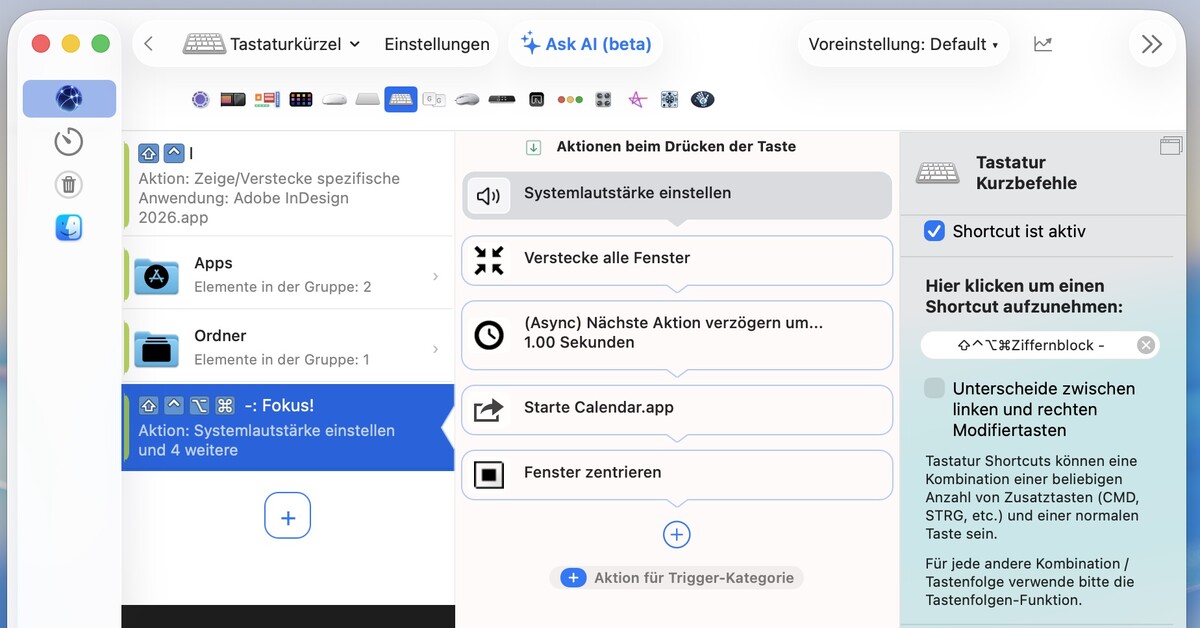Select the Notch Bar trigger type icon

(x=536, y=99)
